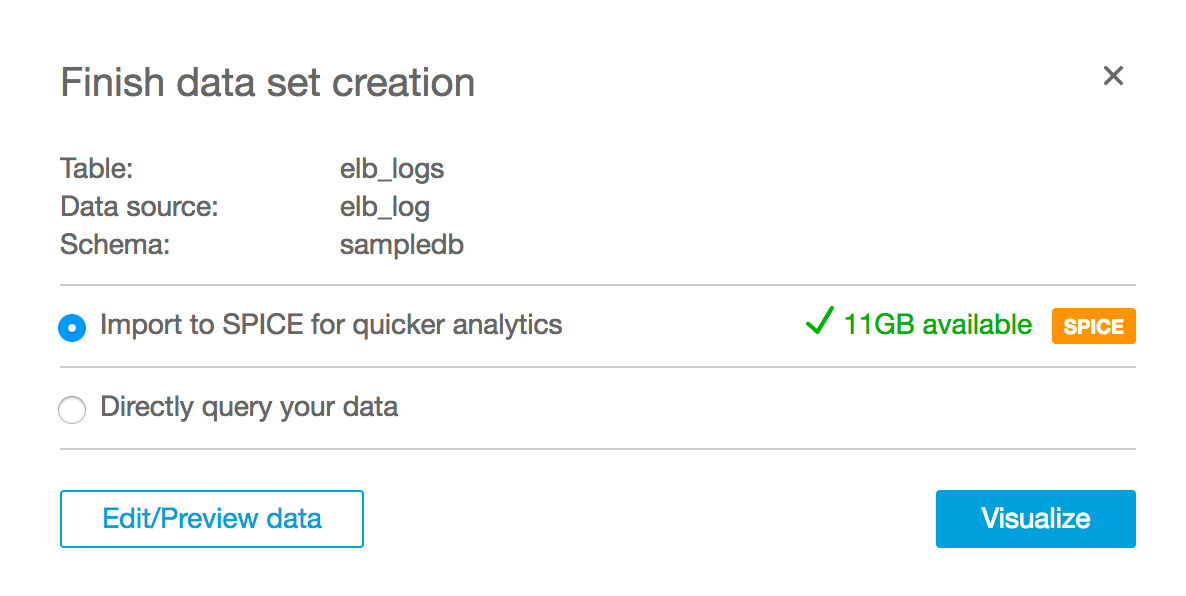Click the elb_logs table name
Image resolution: width=1186 pixels, height=596 pixels.
pos(389,168)
